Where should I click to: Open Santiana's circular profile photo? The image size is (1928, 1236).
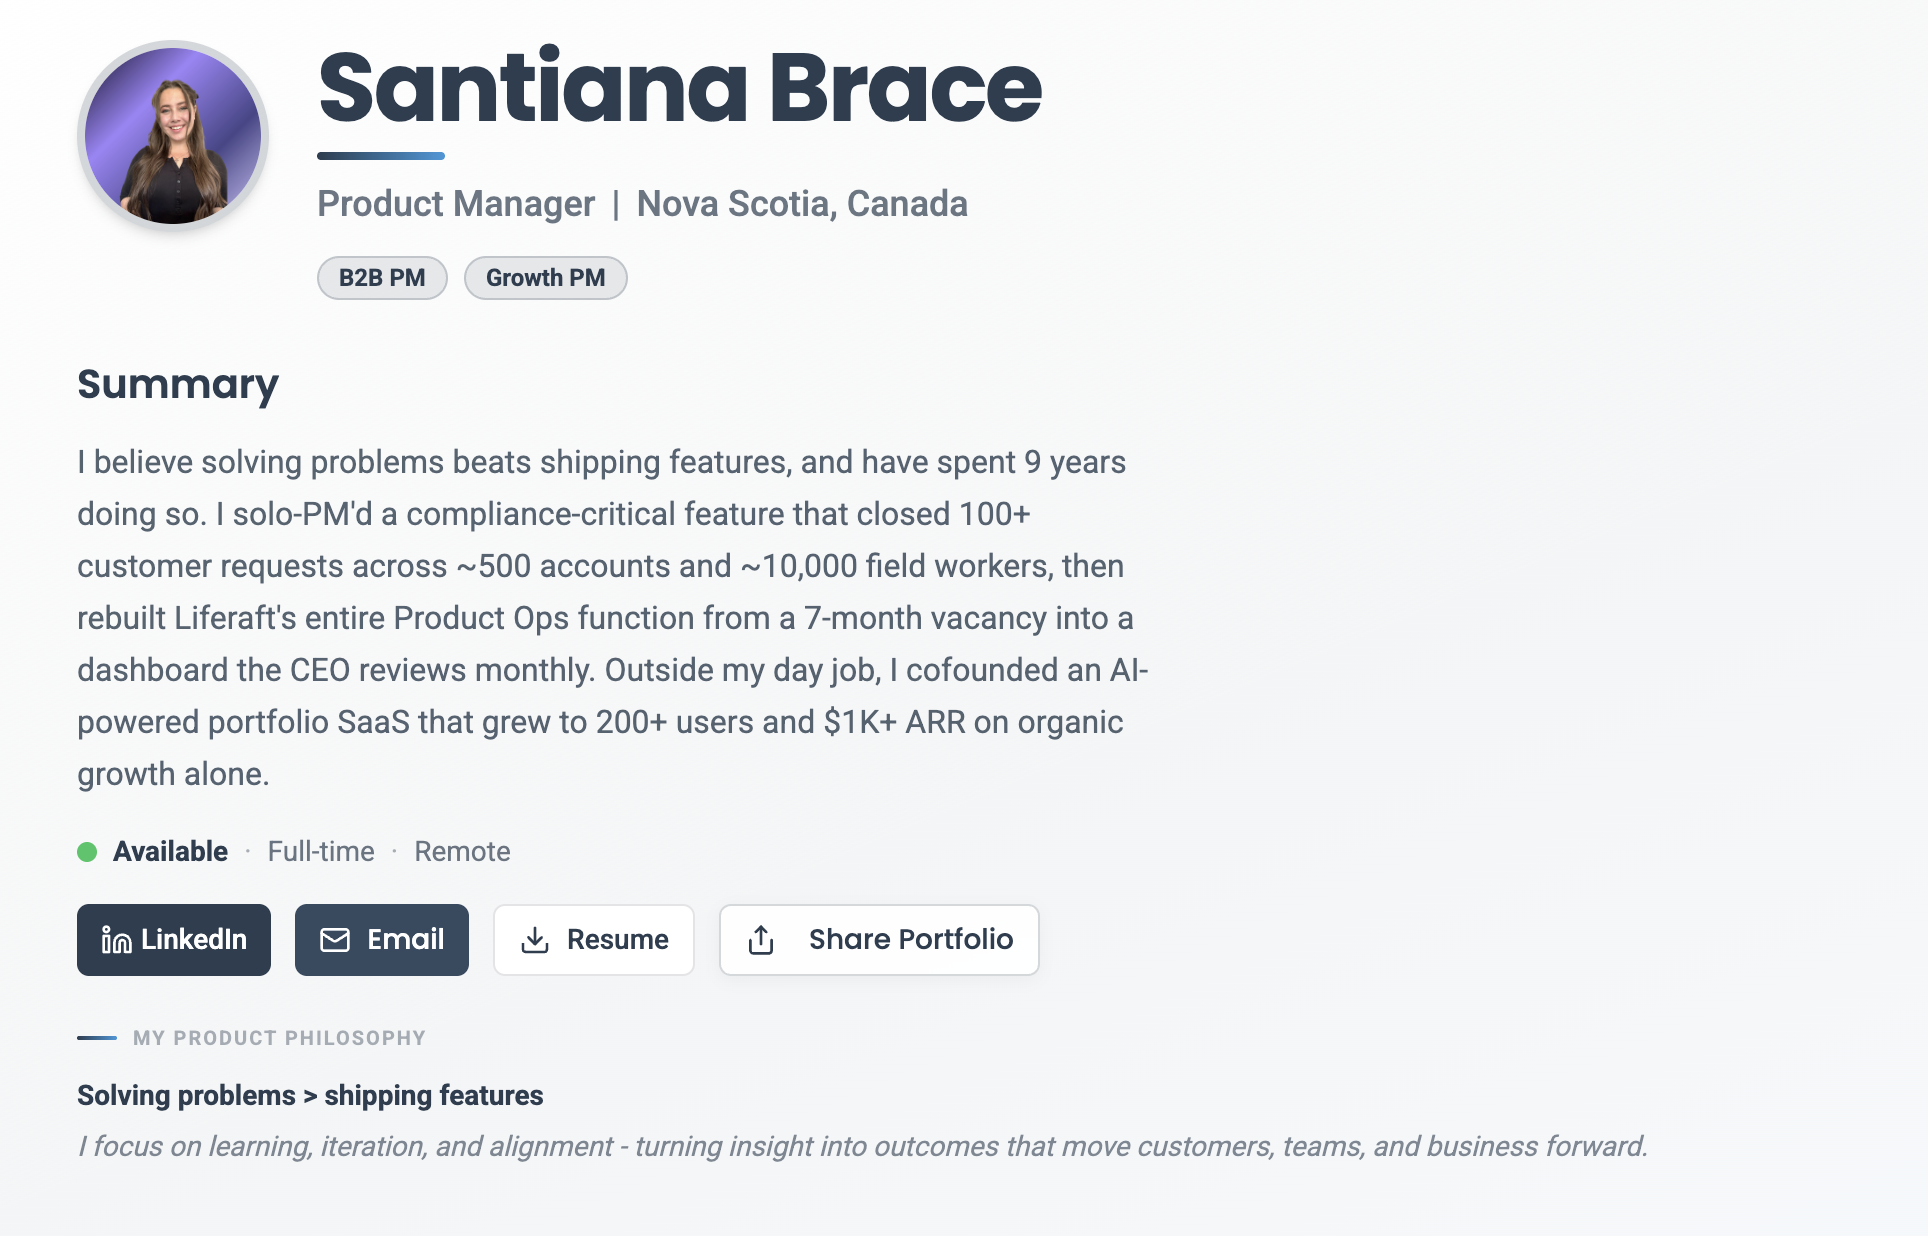[173, 136]
